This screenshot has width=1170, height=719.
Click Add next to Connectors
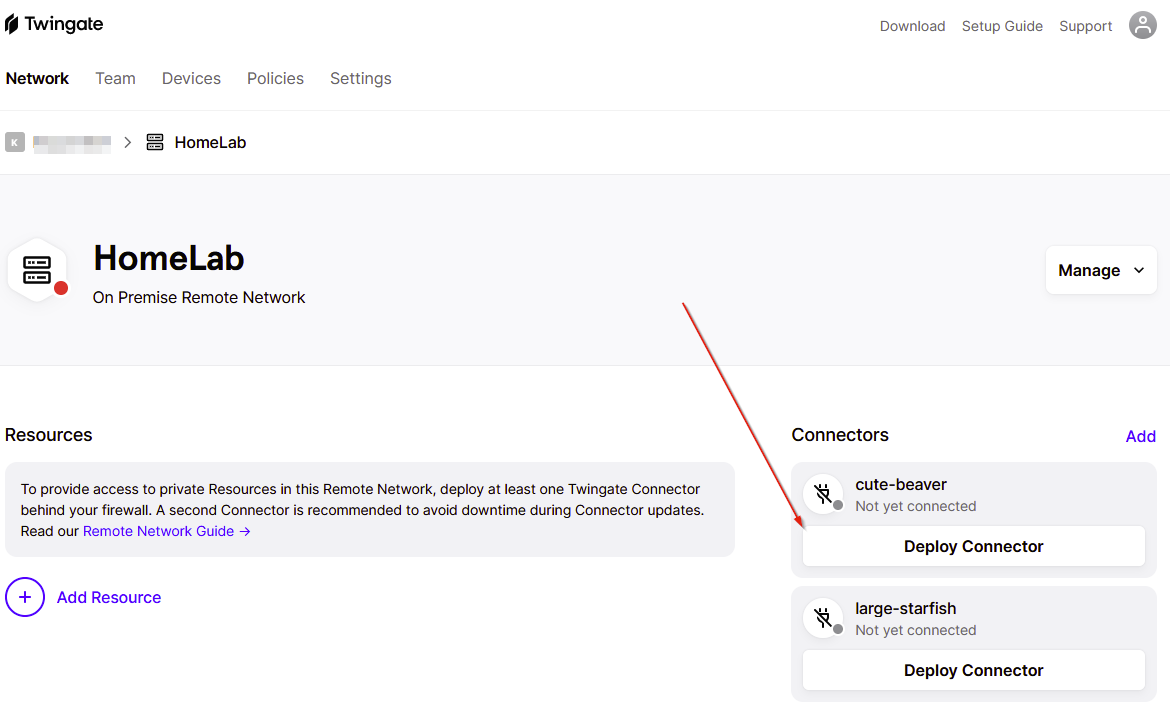[1140, 436]
